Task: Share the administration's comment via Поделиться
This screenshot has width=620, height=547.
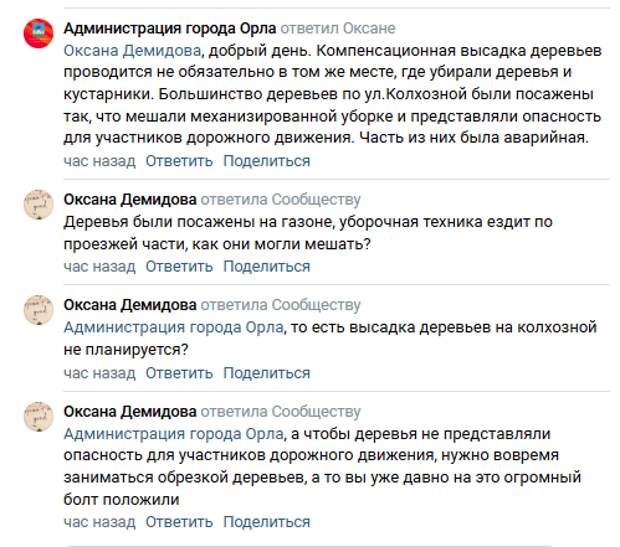Action: [267, 161]
